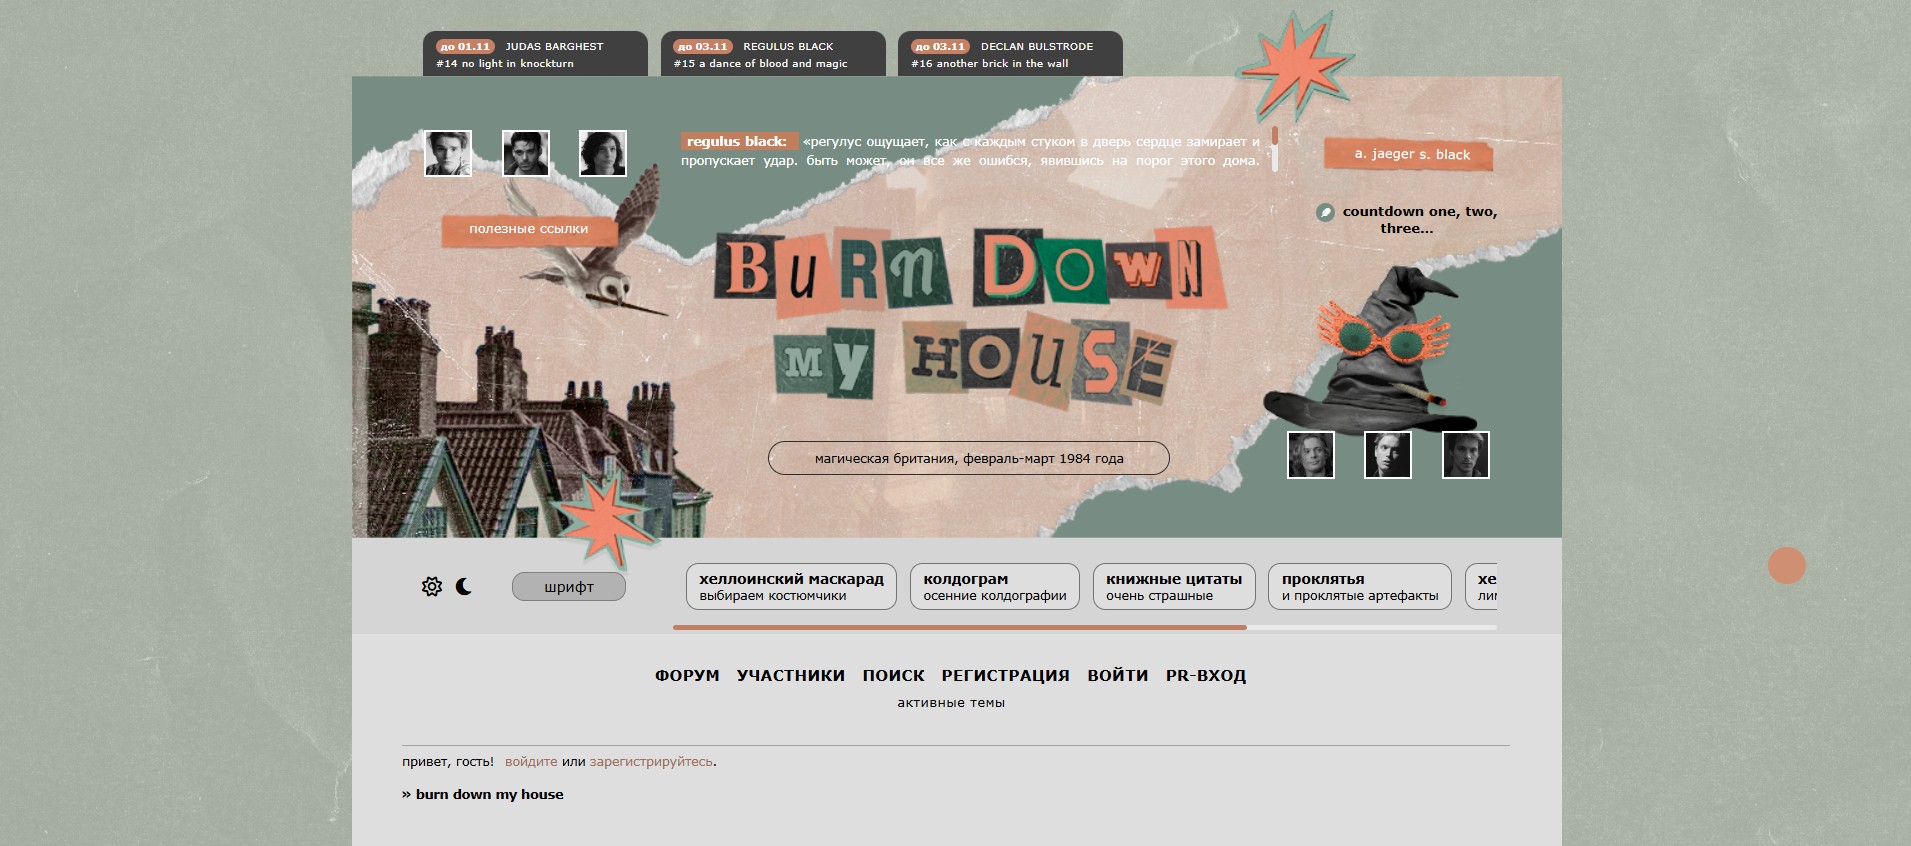The image size is (1911, 846).
Task: Open the gear settings icon
Action: tap(432, 587)
